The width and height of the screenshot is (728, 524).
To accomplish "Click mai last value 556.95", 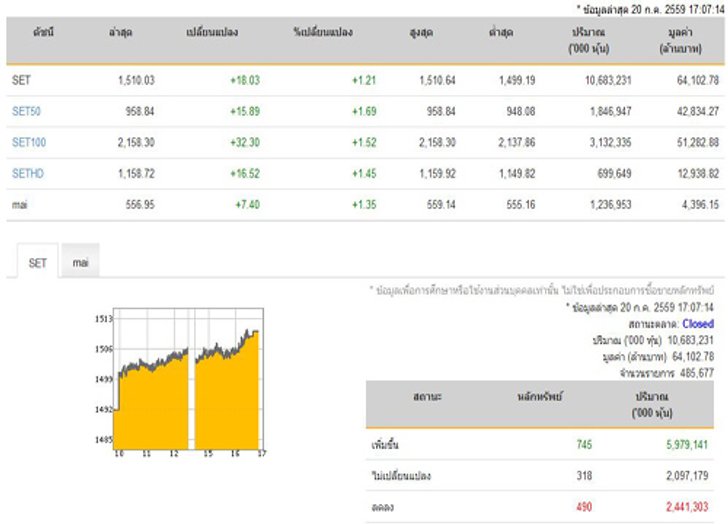I will 140,205.
